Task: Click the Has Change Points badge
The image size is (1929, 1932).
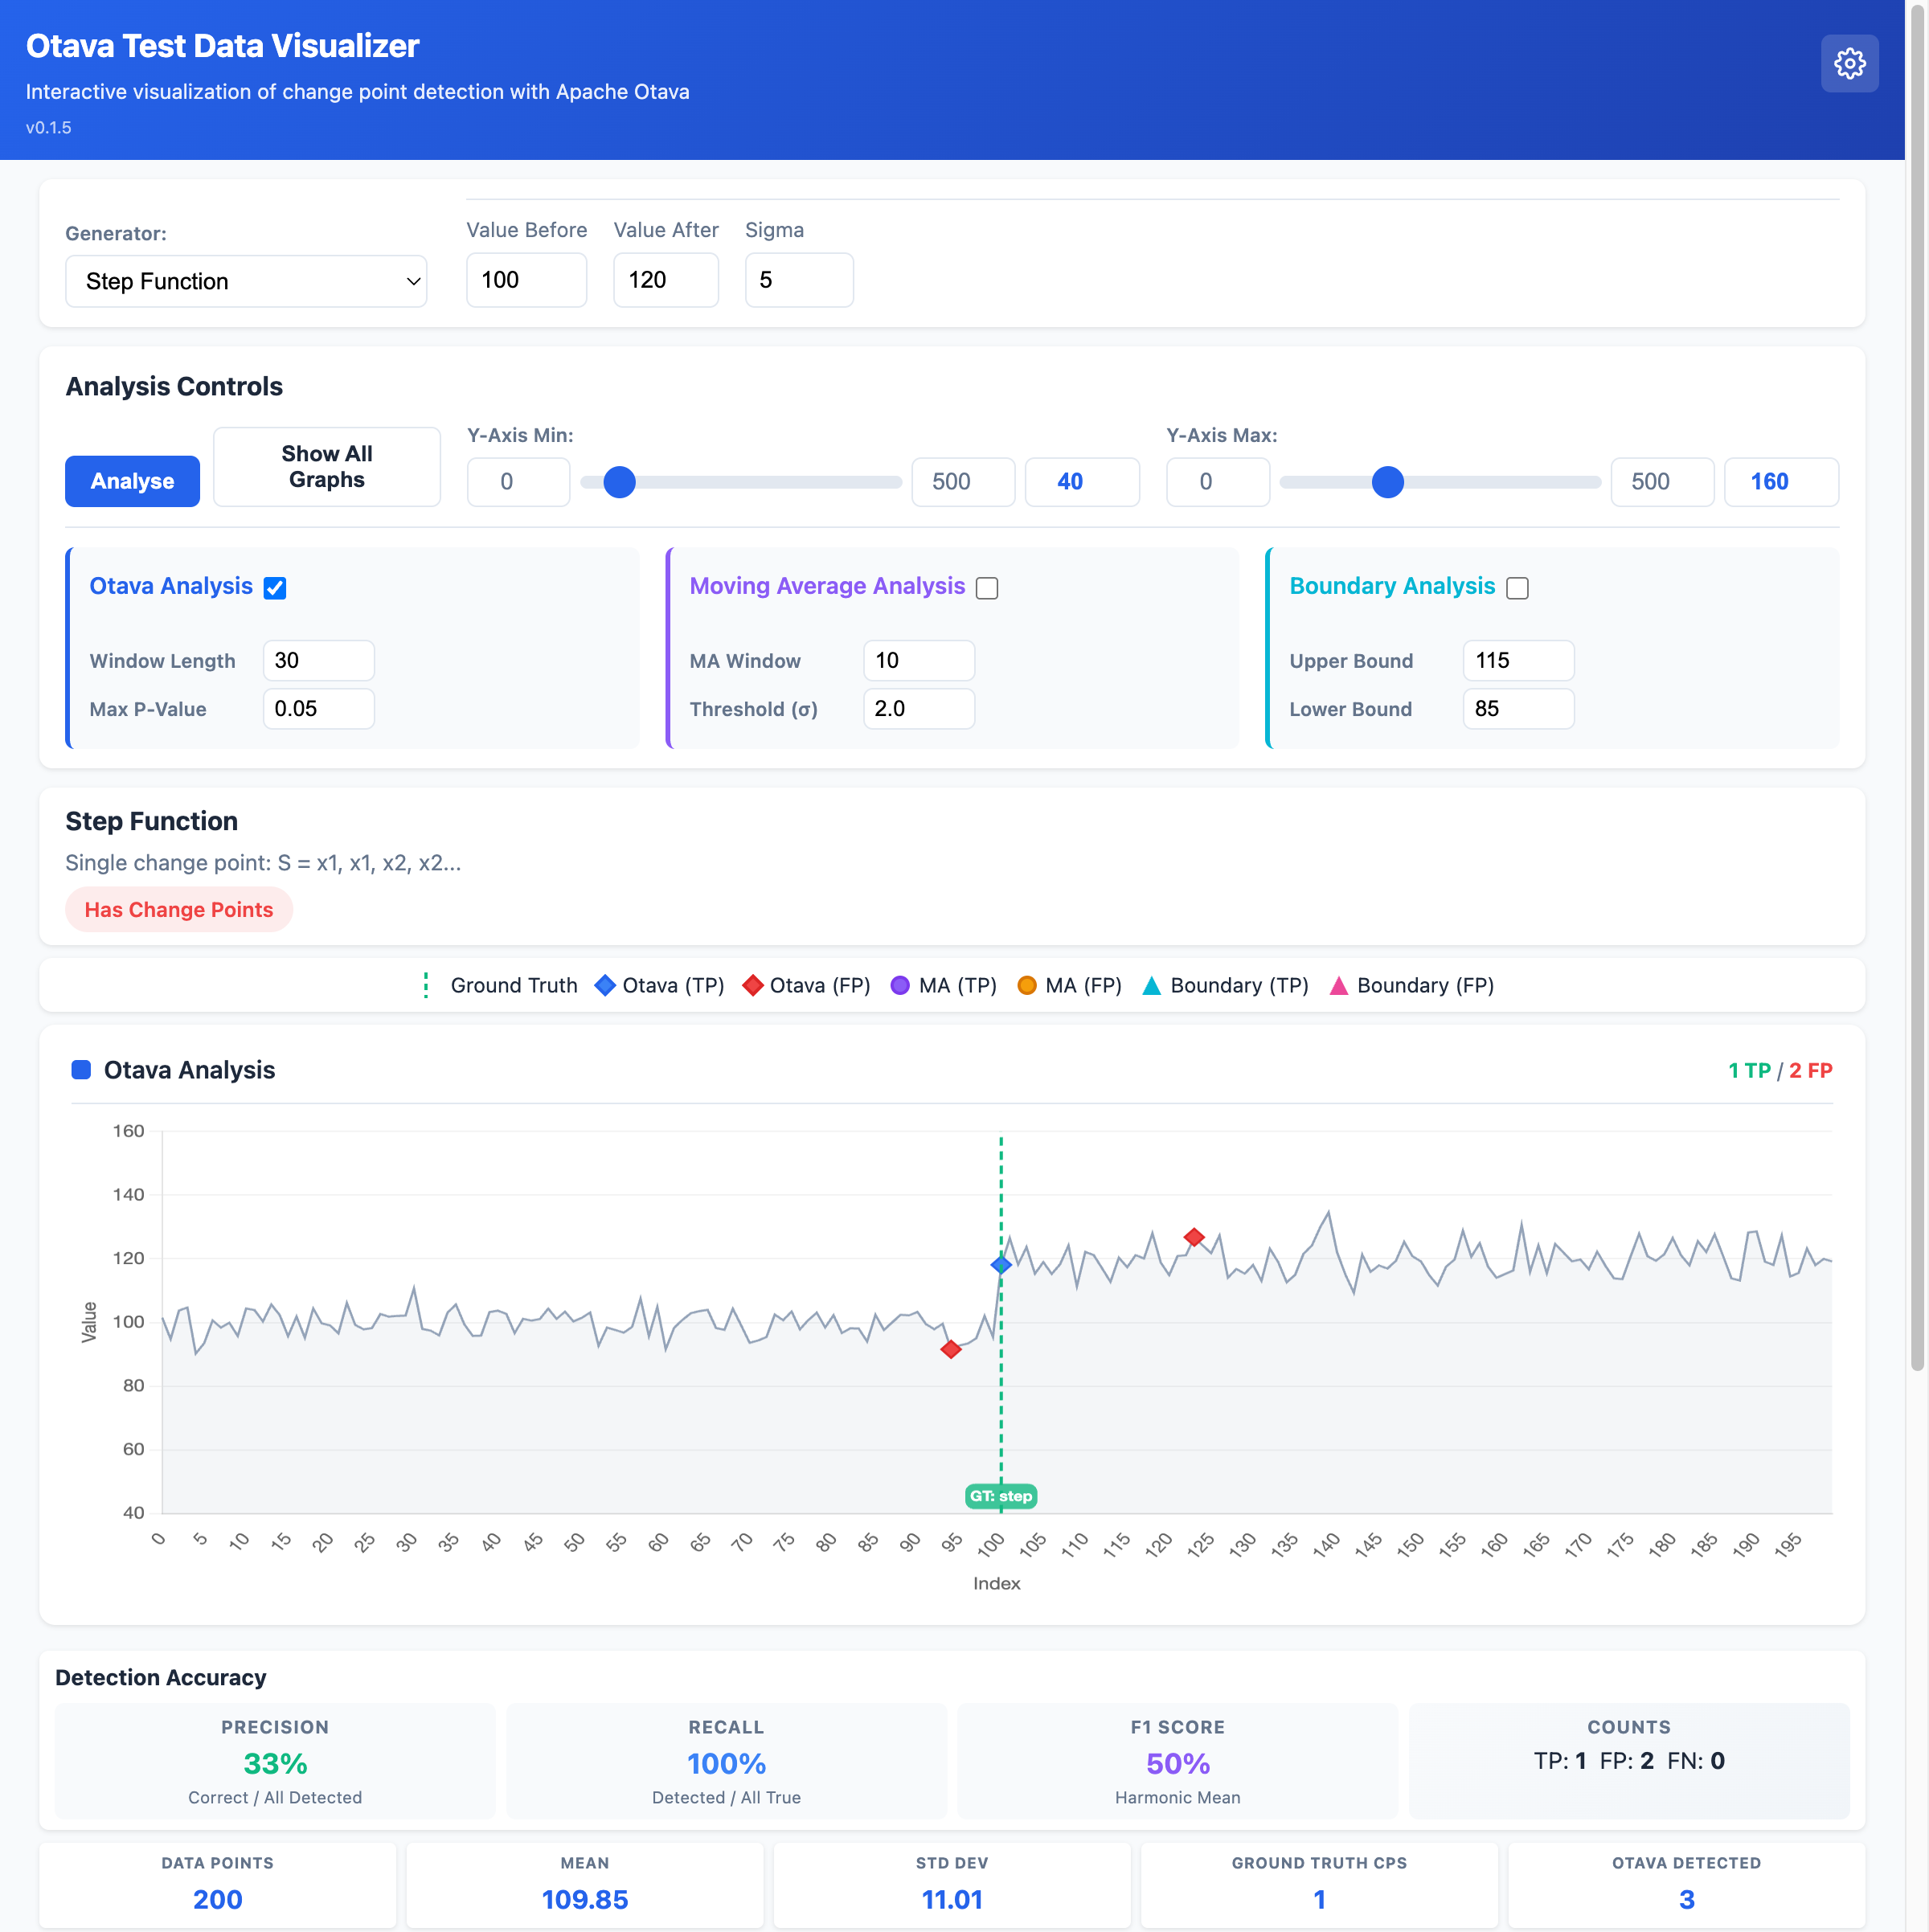Action: [x=179, y=910]
